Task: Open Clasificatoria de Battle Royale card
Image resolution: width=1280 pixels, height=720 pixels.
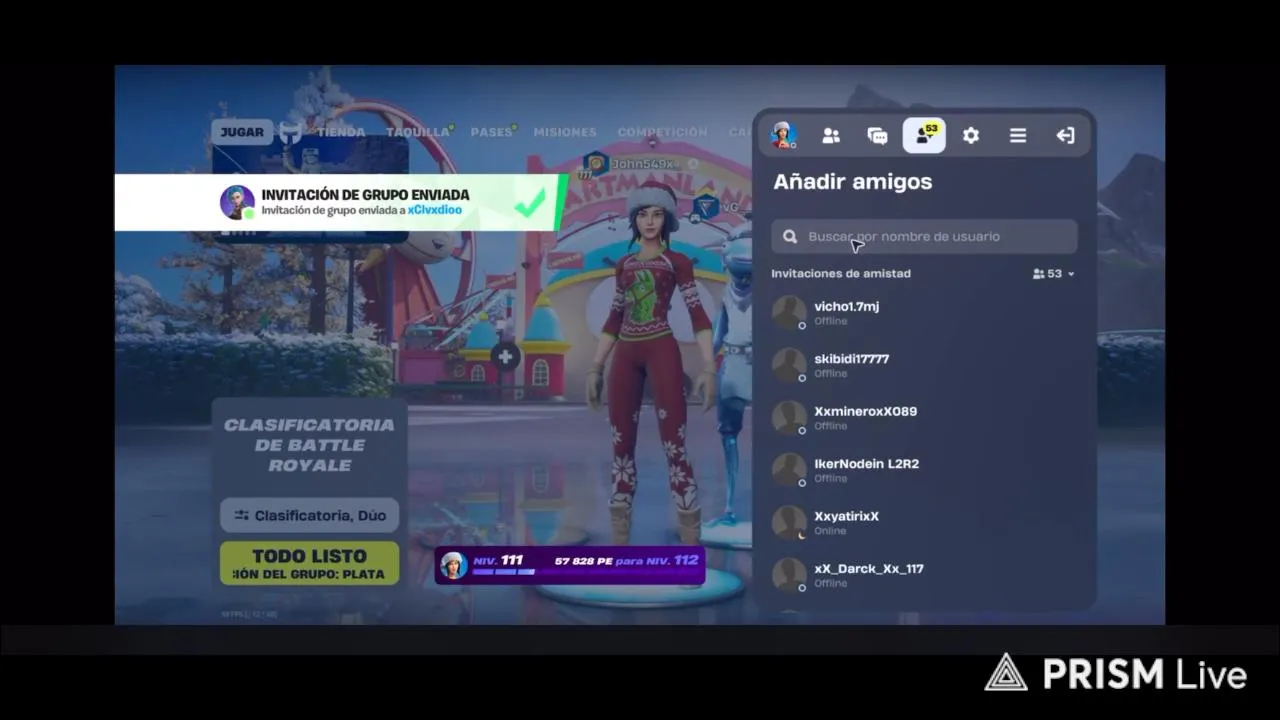Action: coord(310,445)
